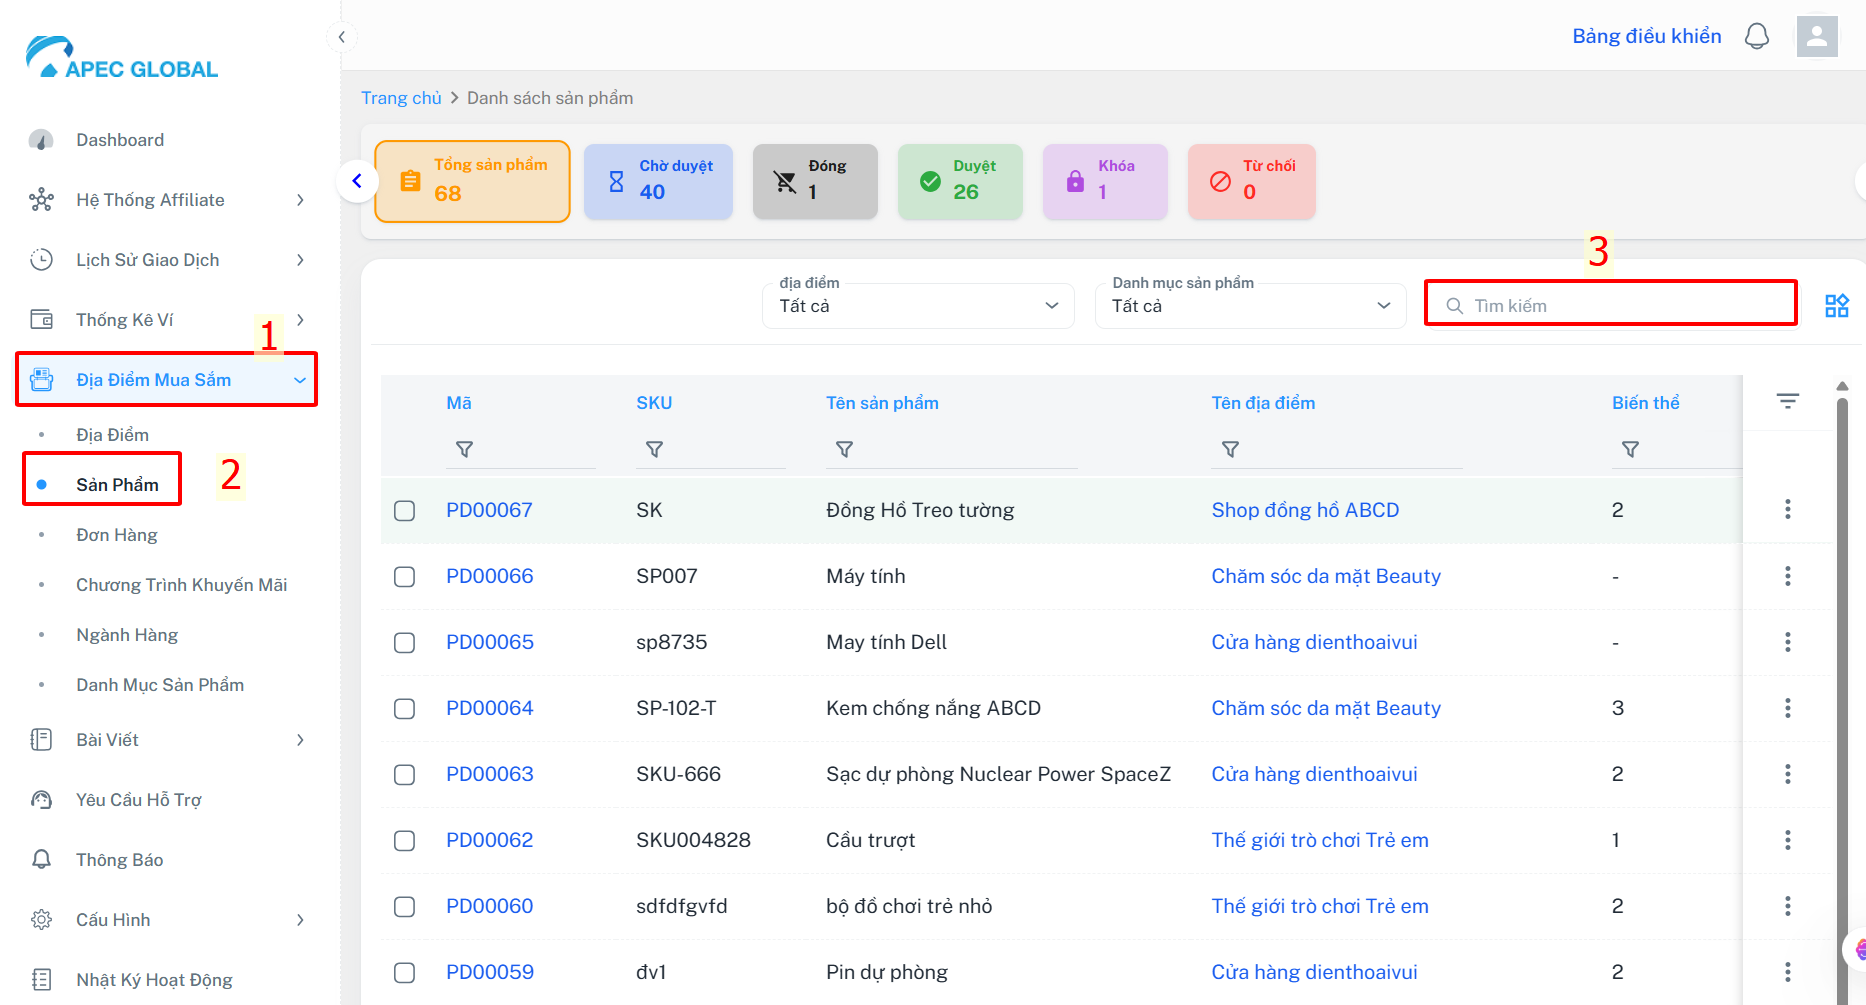Check the box for product PD00062
The width and height of the screenshot is (1866, 1005).
(405, 841)
